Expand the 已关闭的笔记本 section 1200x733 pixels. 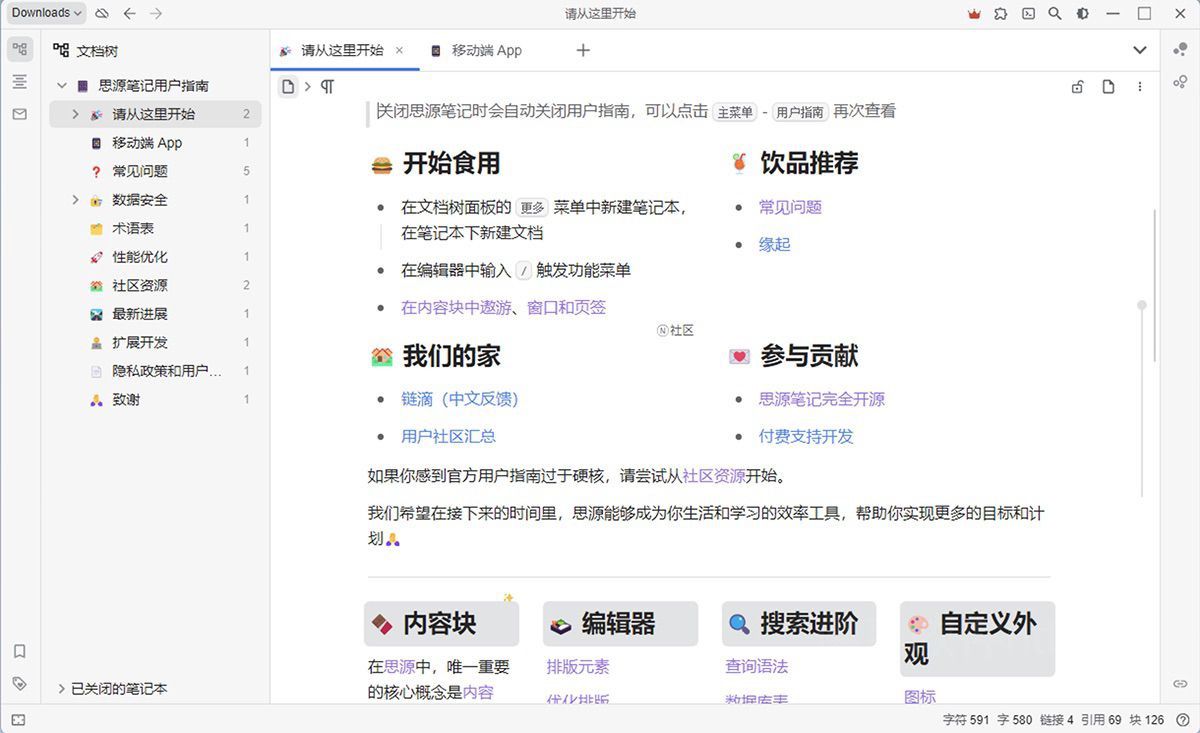(62, 688)
